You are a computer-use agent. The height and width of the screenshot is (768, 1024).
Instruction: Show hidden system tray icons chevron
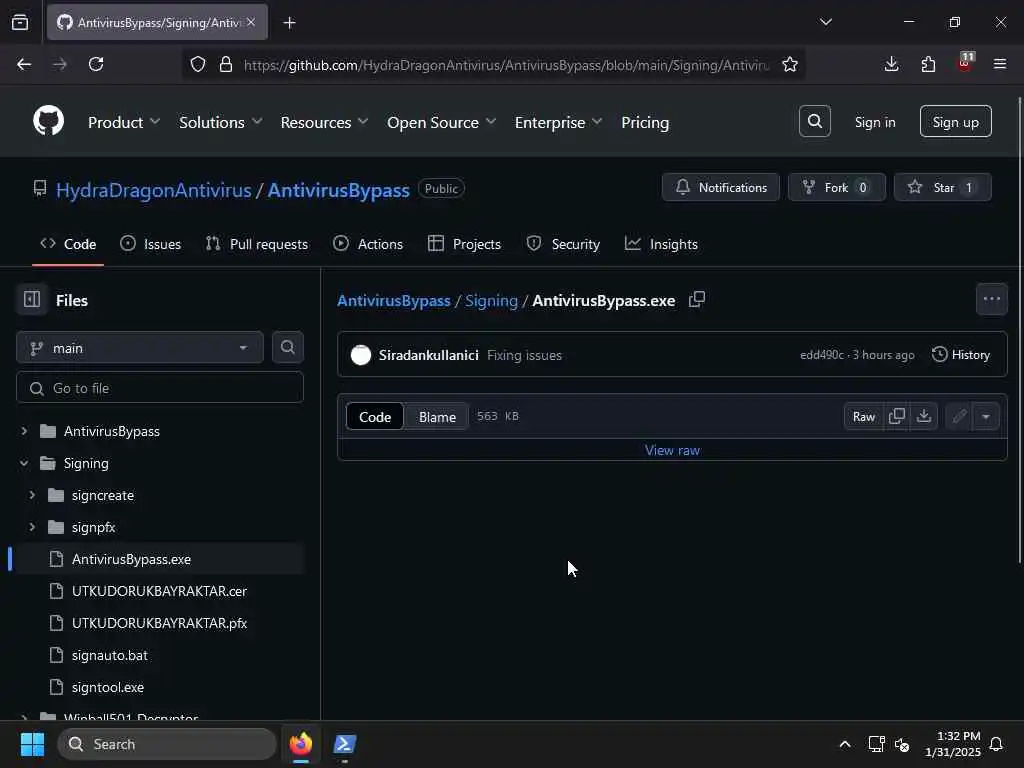tap(844, 744)
